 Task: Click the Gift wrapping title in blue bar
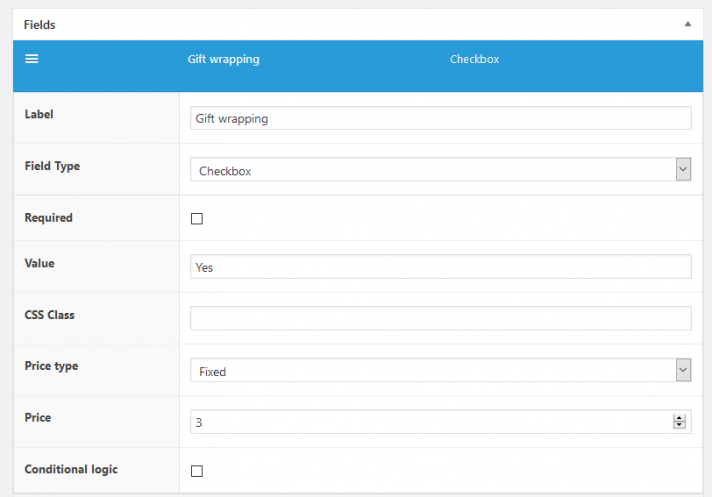(223, 59)
